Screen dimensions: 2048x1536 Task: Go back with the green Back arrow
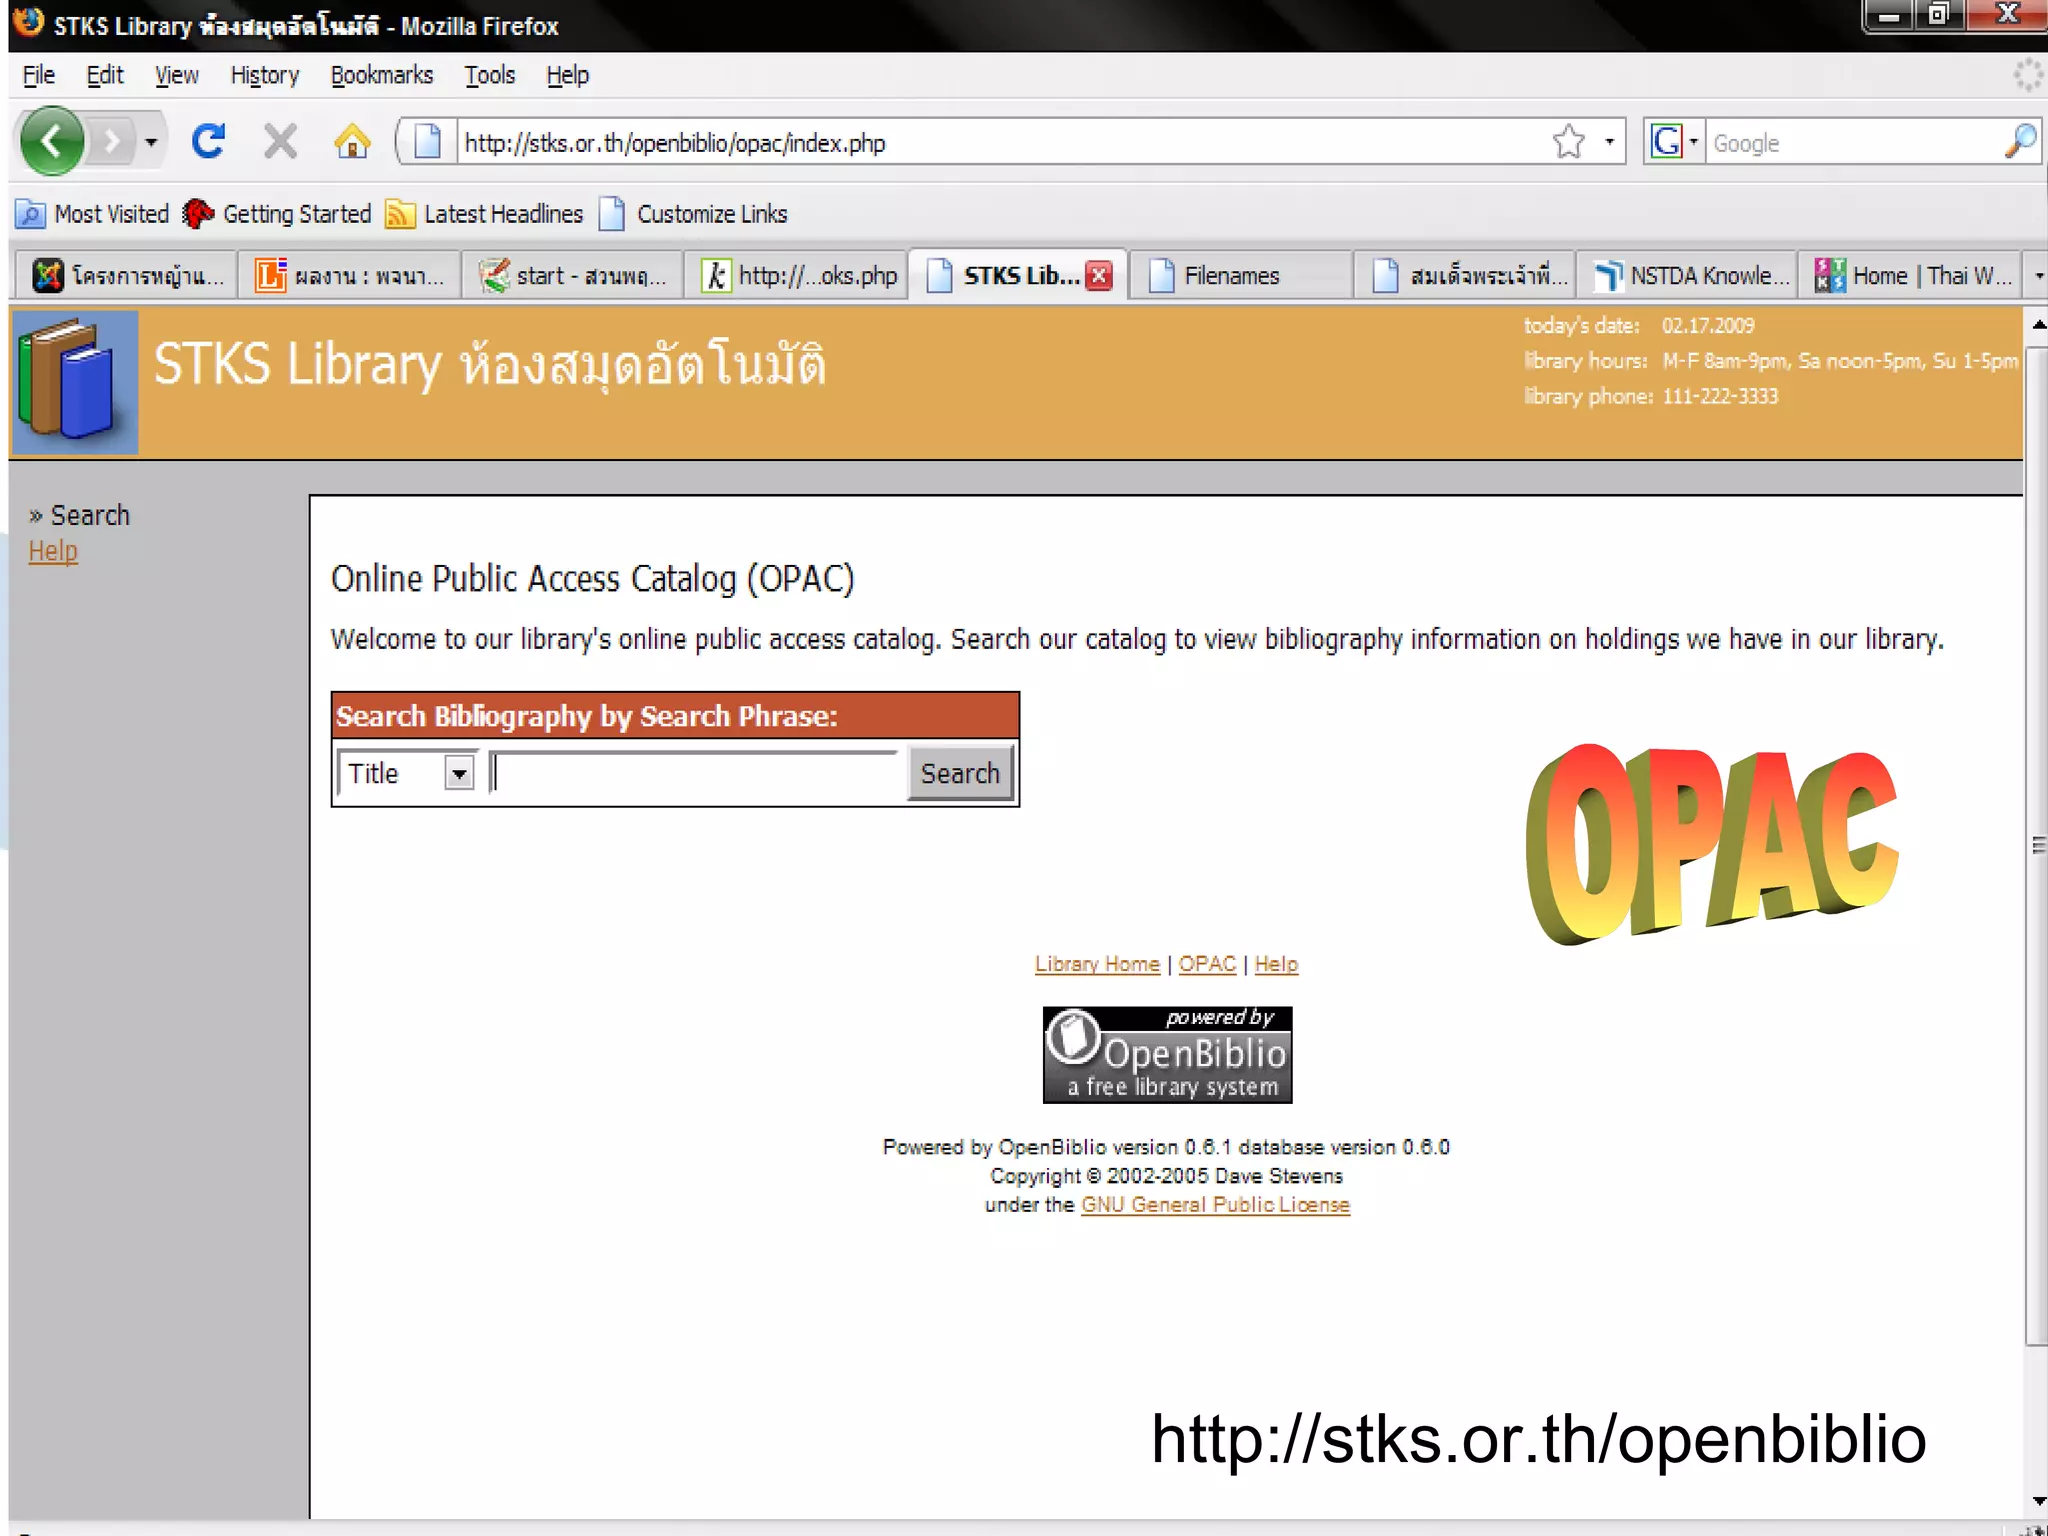pyautogui.click(x=52, y=141)
